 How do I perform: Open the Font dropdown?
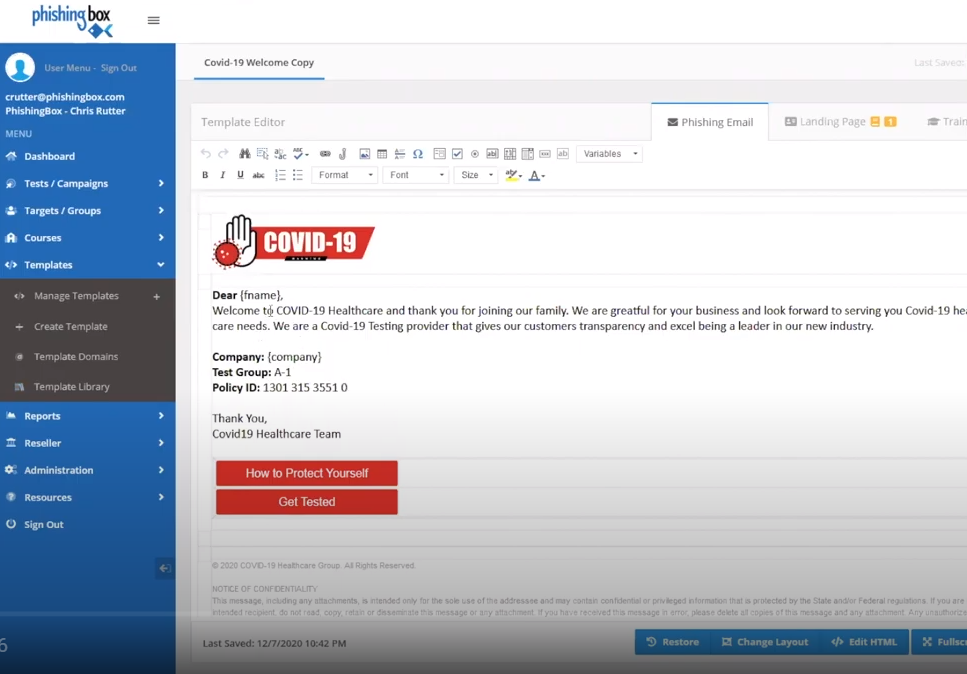[413, 174]
